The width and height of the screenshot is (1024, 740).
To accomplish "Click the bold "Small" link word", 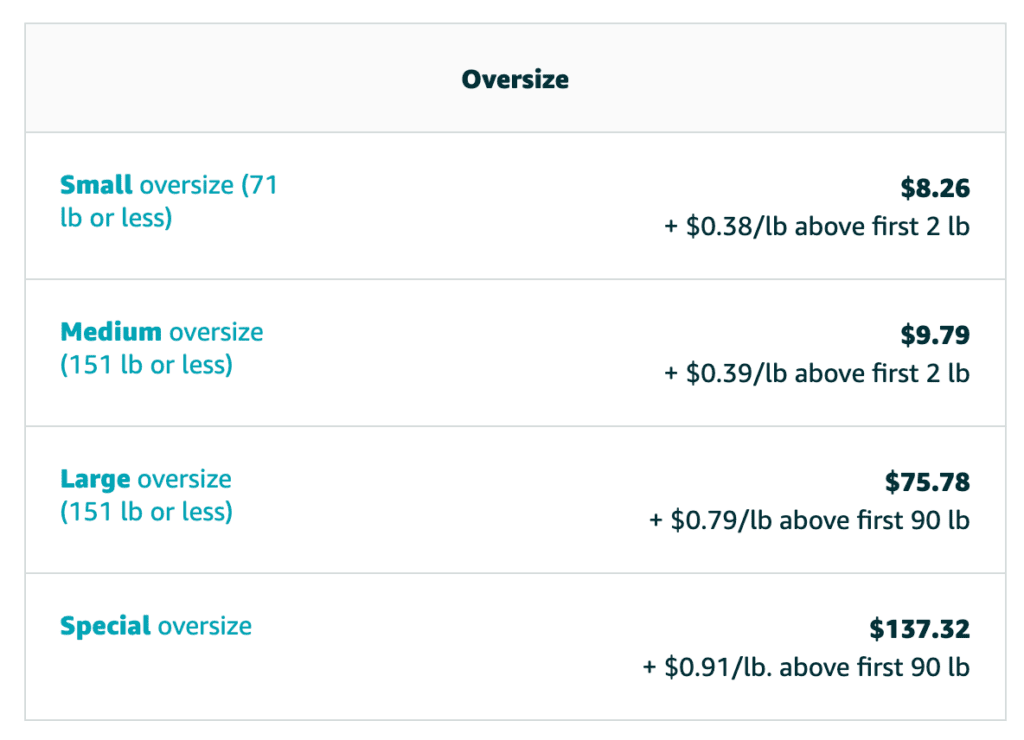I will pyautogui.click(x=96, y=185).
